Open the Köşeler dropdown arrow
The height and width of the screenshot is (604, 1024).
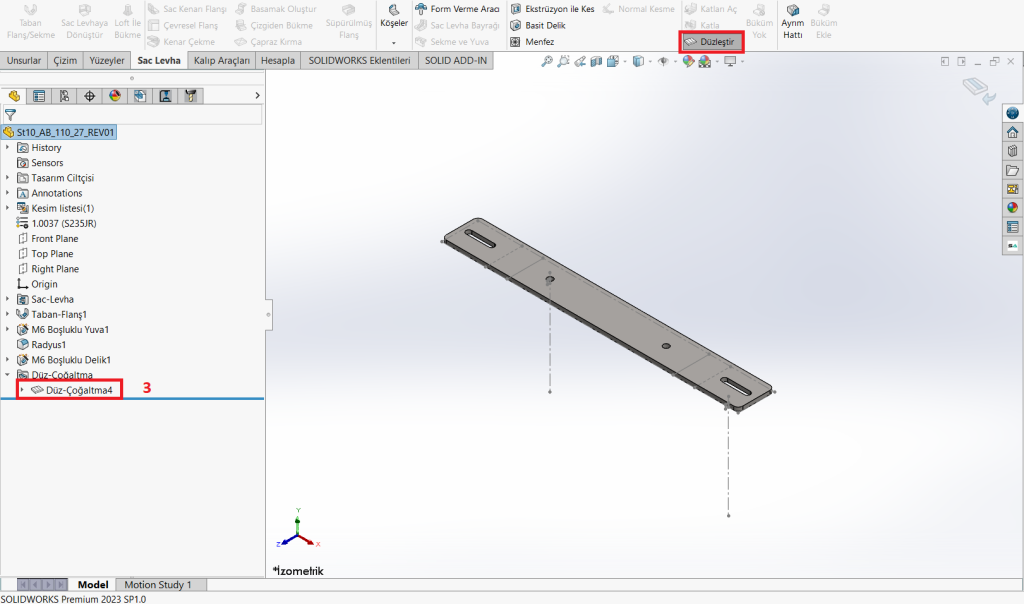[x=394, y=43]
